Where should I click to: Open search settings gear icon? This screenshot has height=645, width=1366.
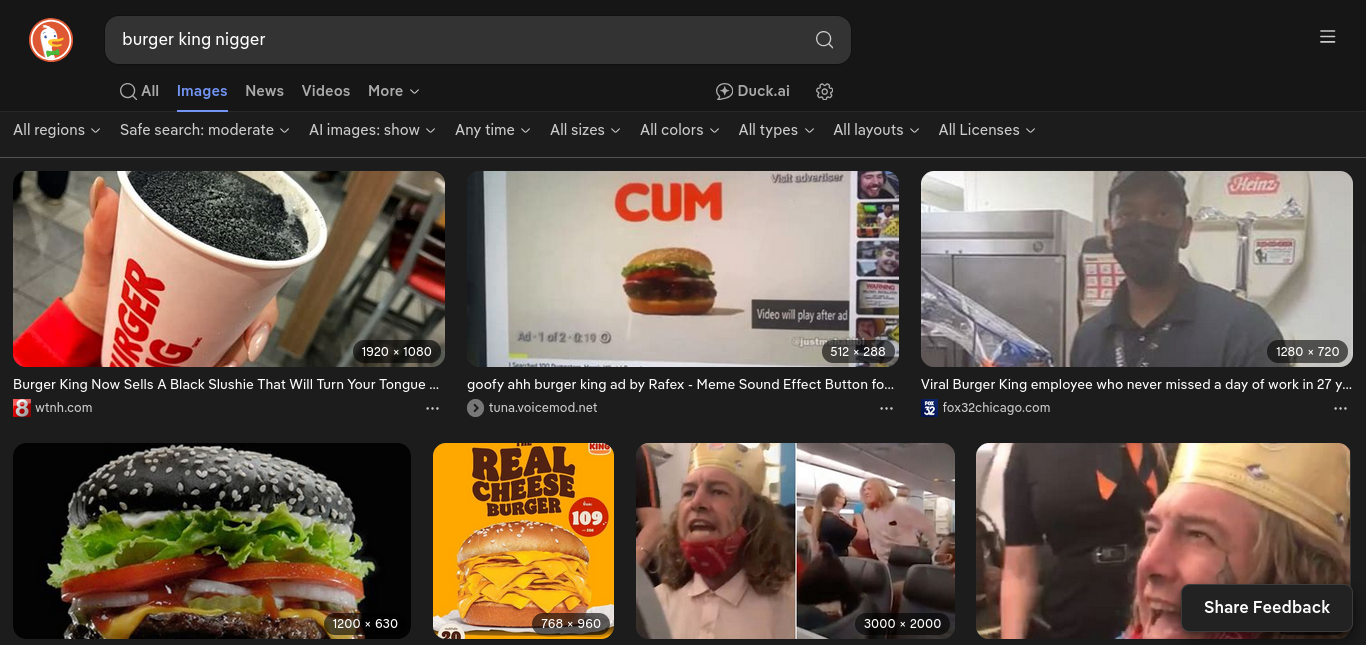click(x=824, y=92)
